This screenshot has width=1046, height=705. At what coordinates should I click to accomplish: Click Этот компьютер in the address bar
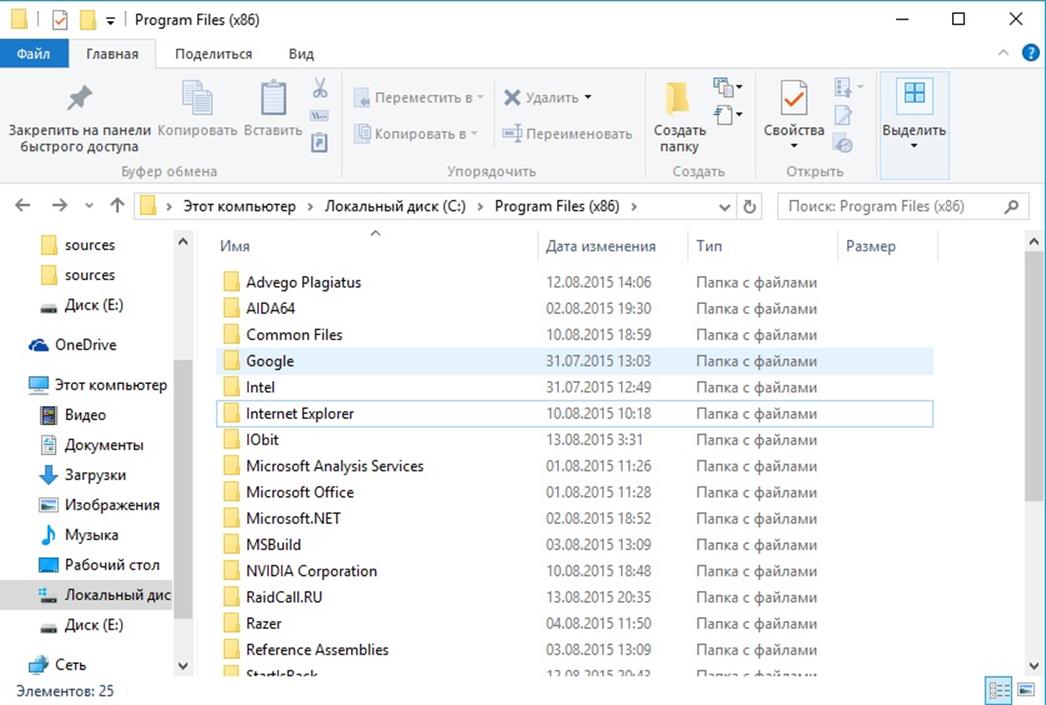pos(239,207)
